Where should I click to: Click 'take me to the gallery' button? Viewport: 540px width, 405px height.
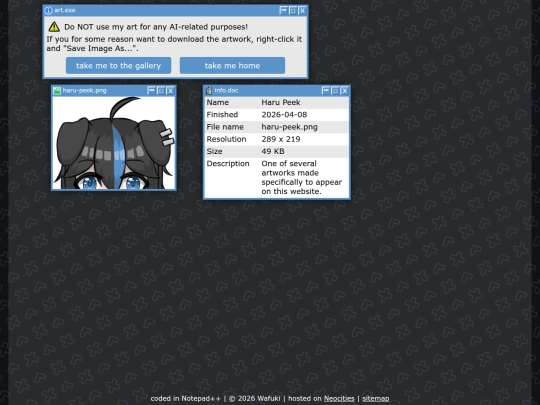(x=118, y=65)
